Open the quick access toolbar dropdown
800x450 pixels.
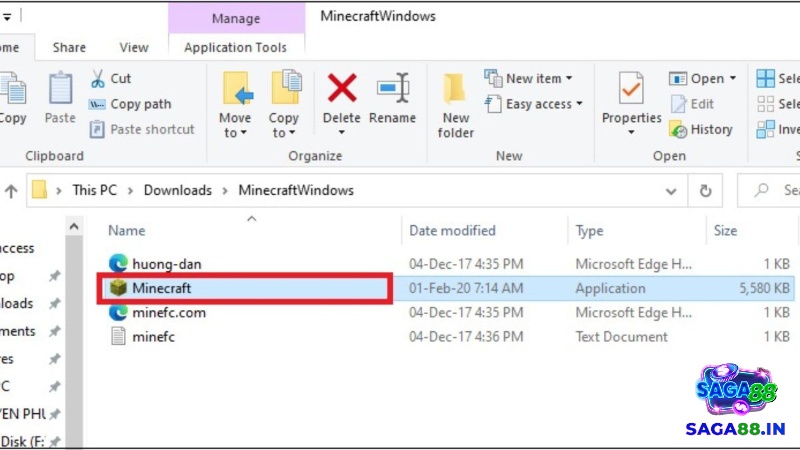coord(7,17)
